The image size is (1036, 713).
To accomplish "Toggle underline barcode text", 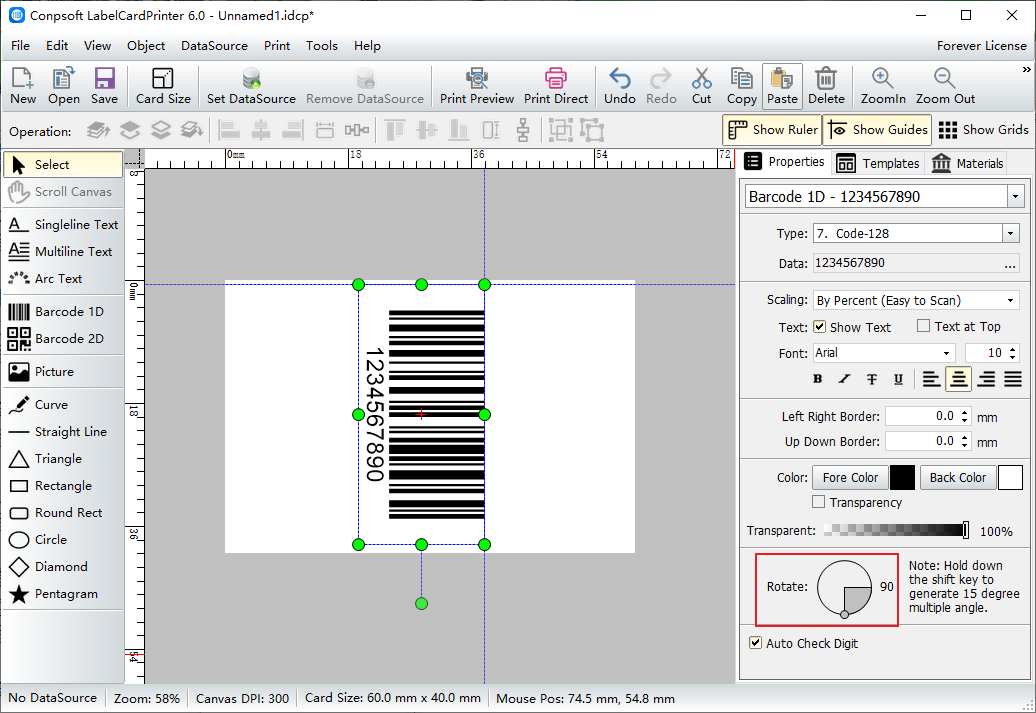I will pyautogui.click(x=898, y=379).
